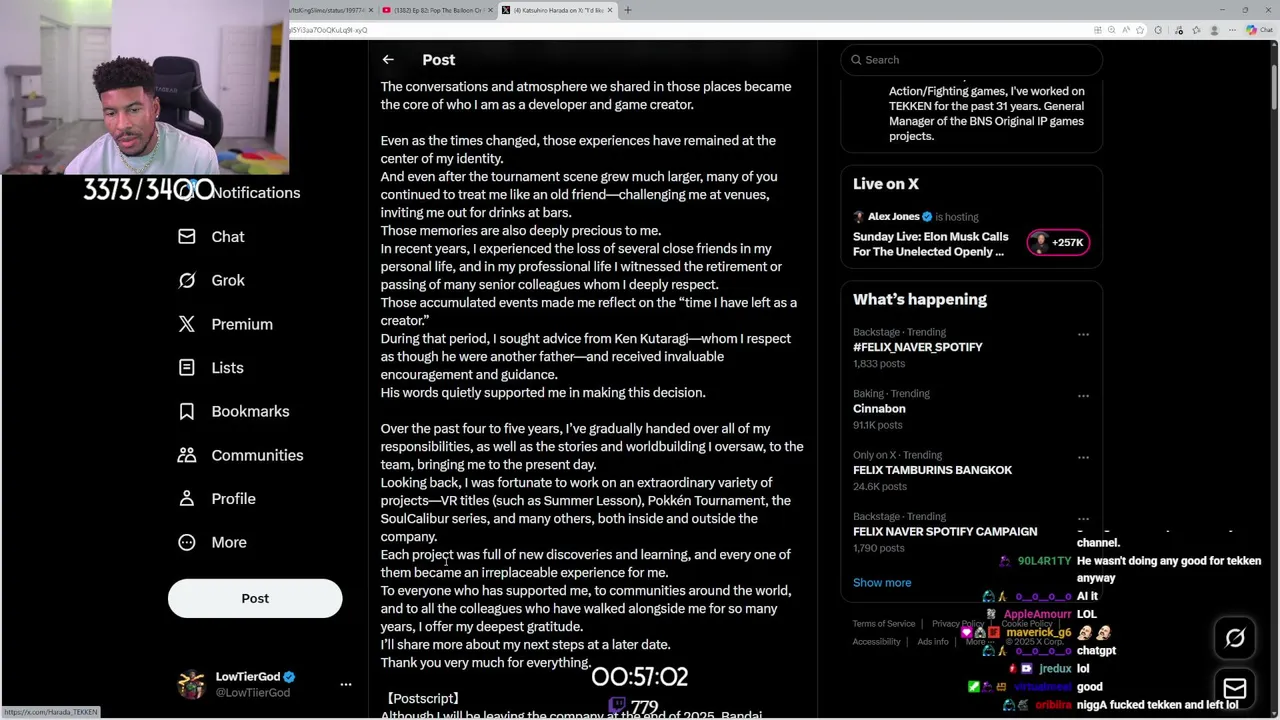Select the Premium menu label
Image resolution: width=1280 pixels, height=720 pixels.
tap(242, 324)
